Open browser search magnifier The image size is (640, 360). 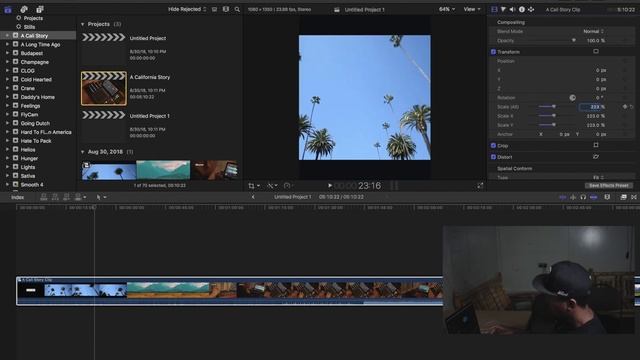click(x=237, y=9)
